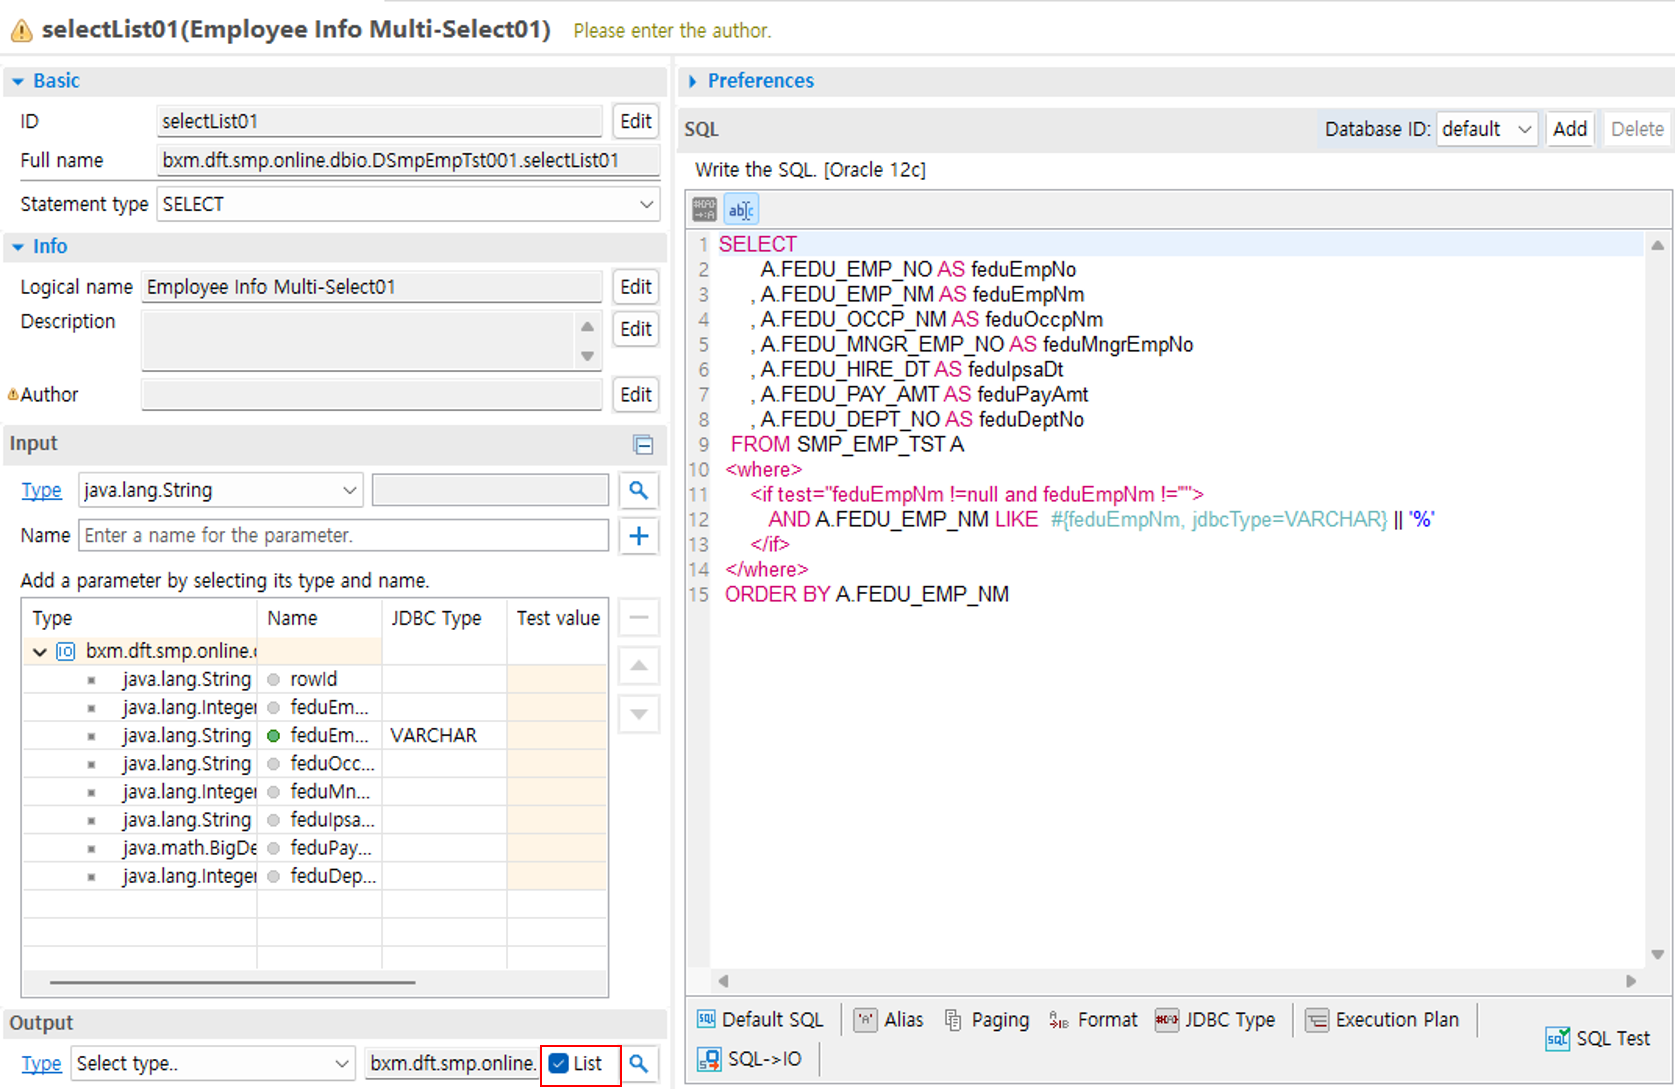1675x1089 pixels.
Task: Click the Output Type link
Action: coord(41,1064)
